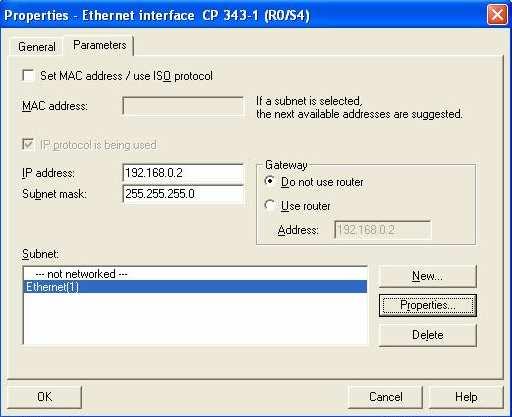Select the Parameters tab
512x417 pixels.
[x=100, y=45]
